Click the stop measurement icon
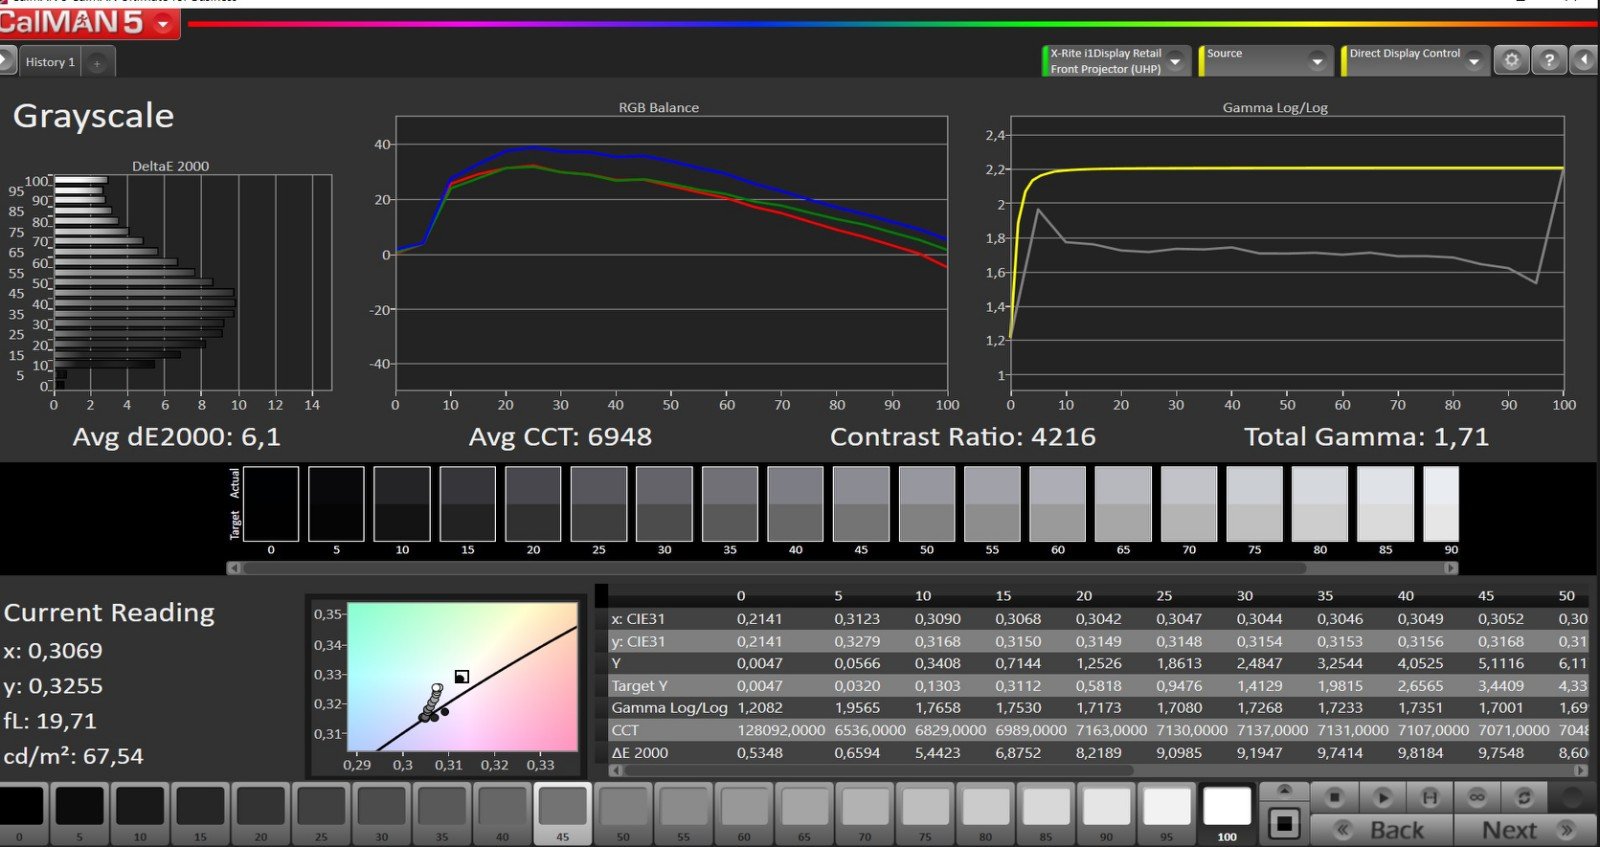The image size is (1600, 847). pyautogui.click(x=1334, y=797)
